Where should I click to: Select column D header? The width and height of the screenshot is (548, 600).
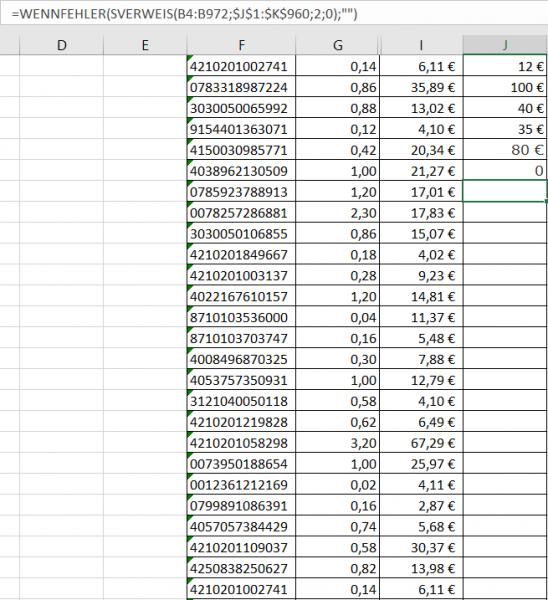(61, 45)
